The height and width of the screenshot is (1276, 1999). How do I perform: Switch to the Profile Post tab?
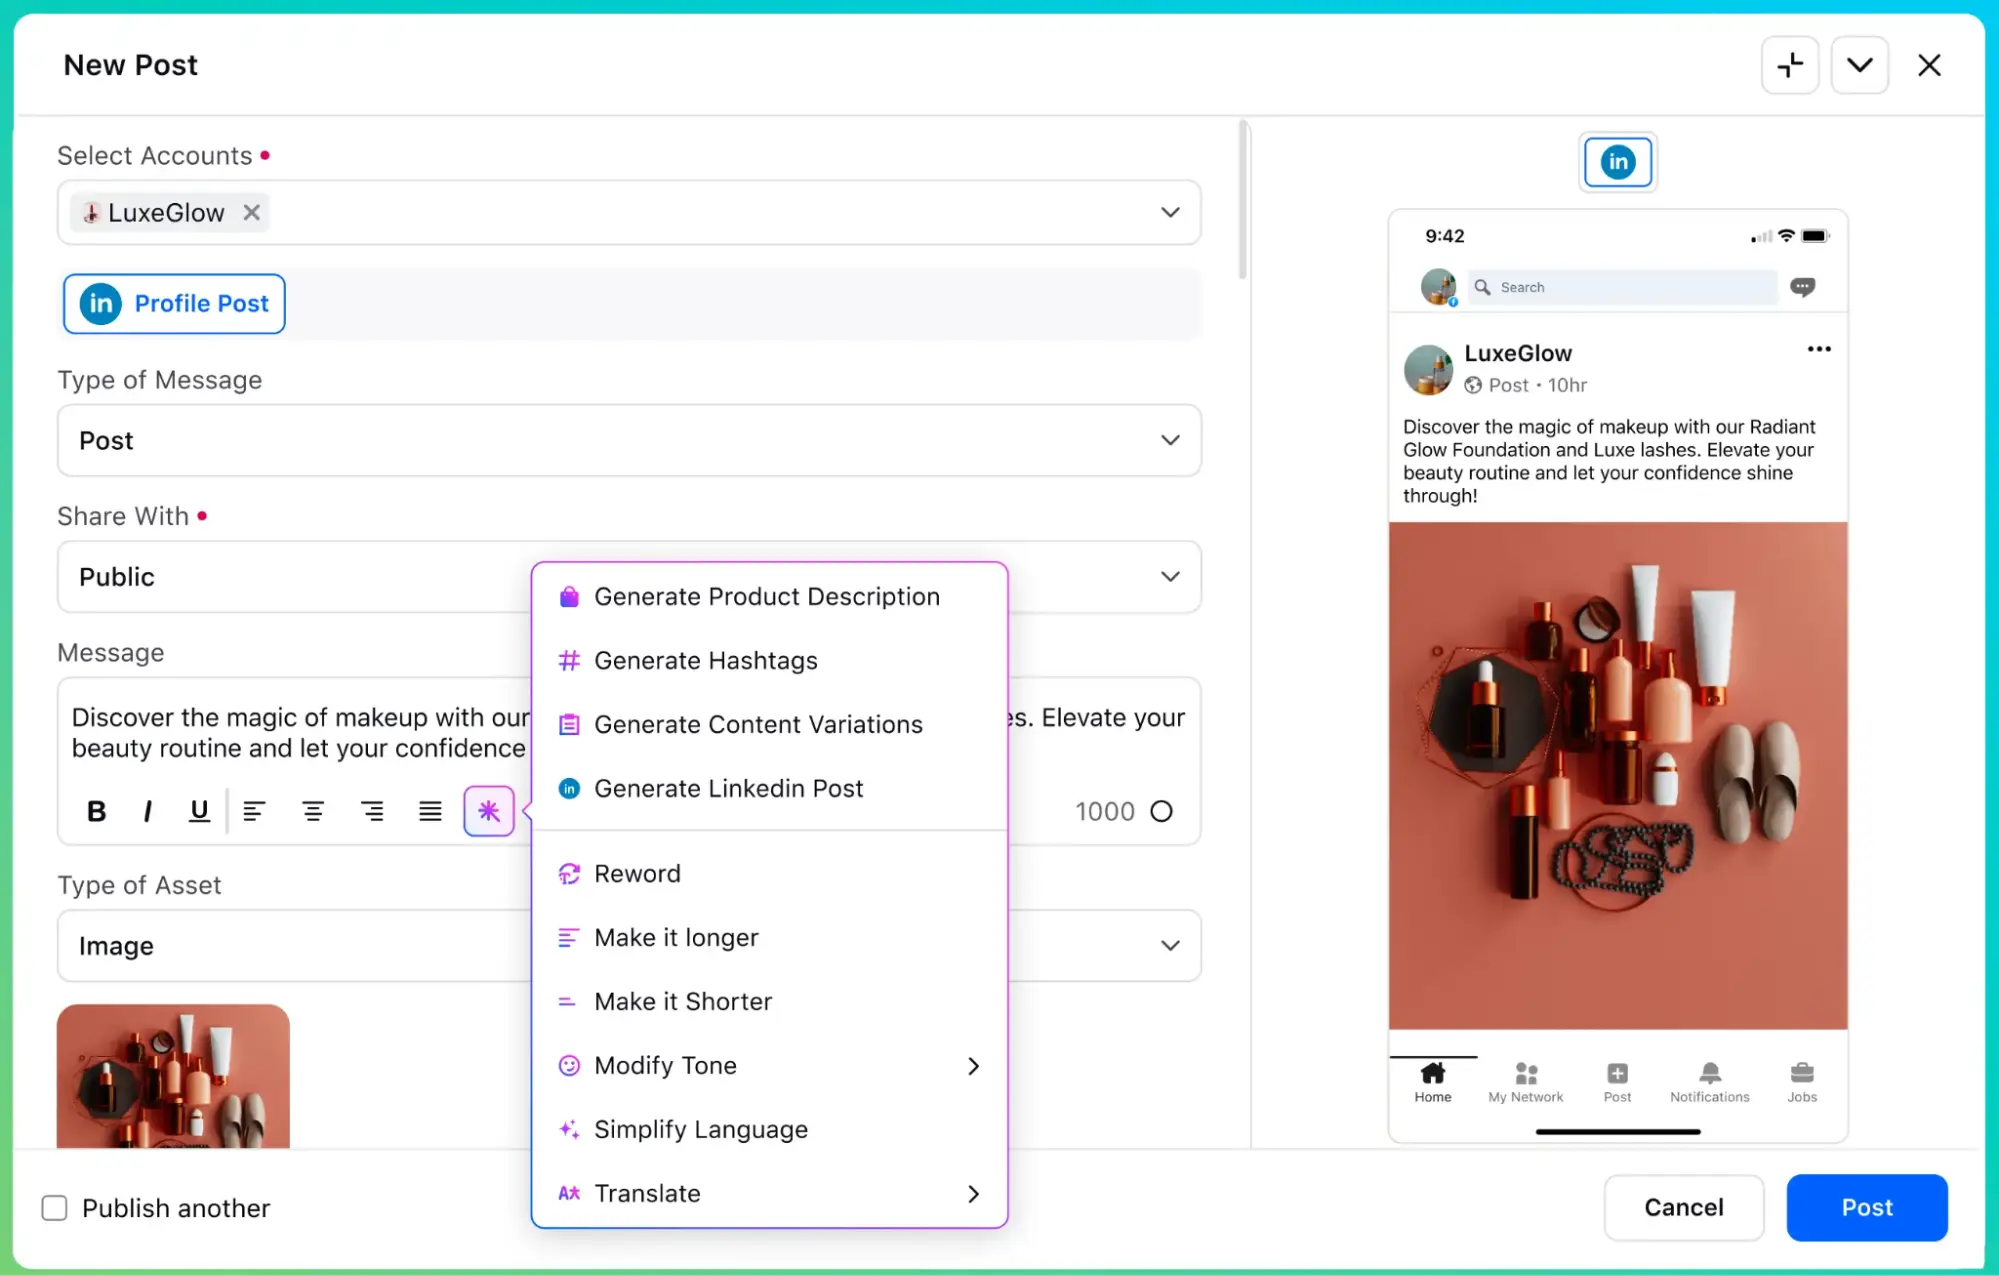click(173, 303)
